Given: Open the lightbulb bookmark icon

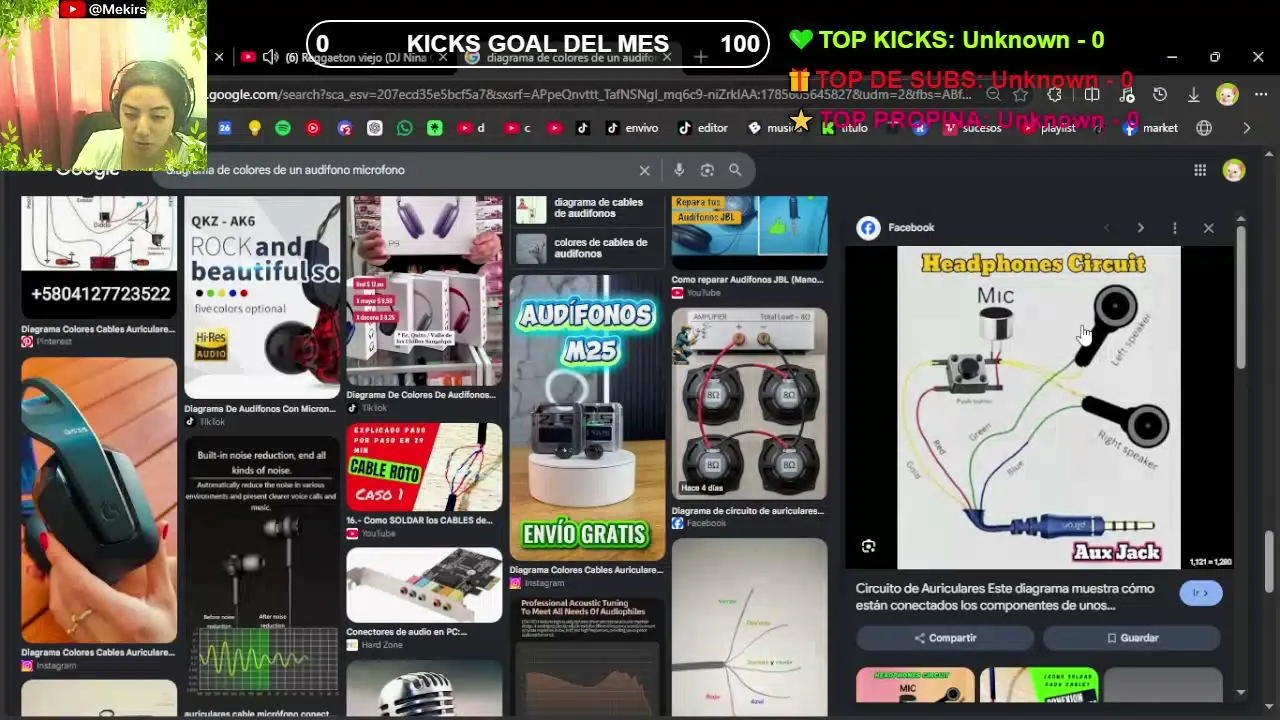Looking at the screenshot, I should (x=254, y=128).
